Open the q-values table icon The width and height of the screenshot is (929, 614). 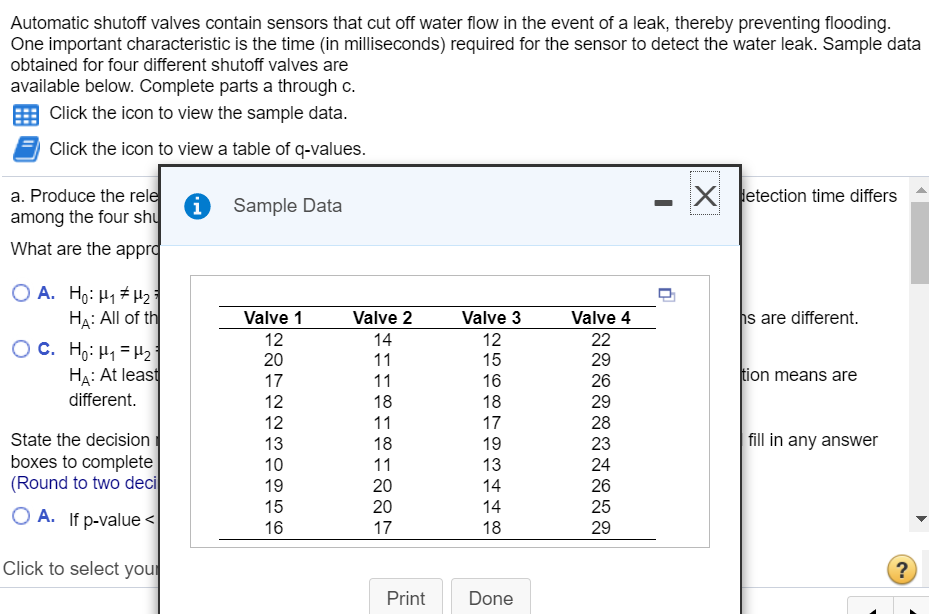pyautogui.click(x=23, y=149)
